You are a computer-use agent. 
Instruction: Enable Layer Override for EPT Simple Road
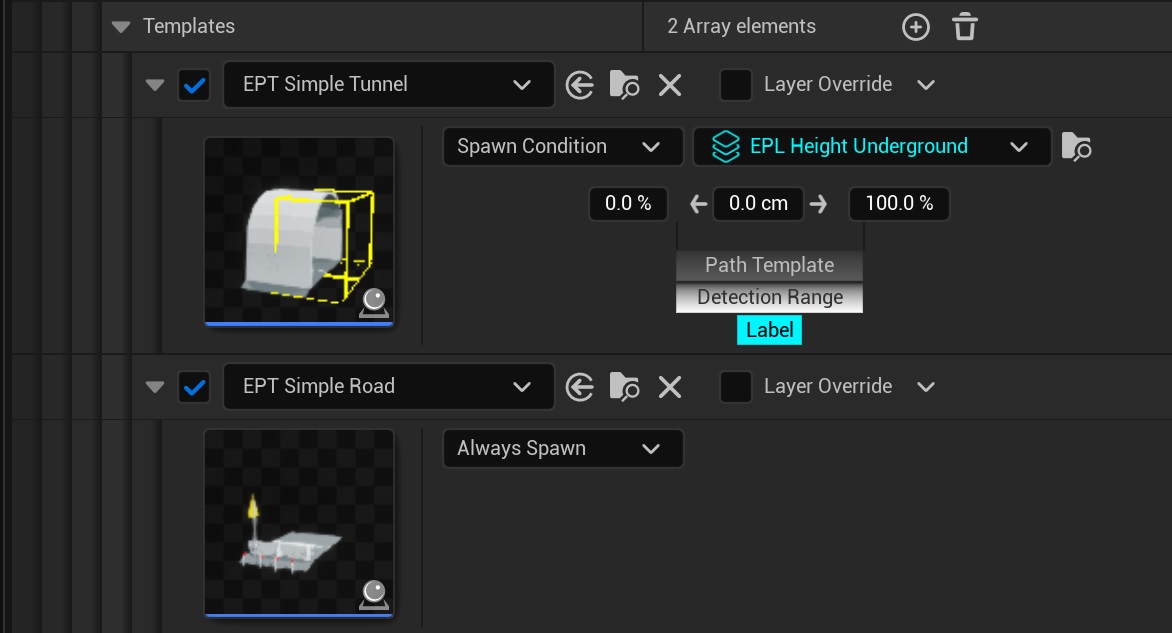tap(736, 387)
